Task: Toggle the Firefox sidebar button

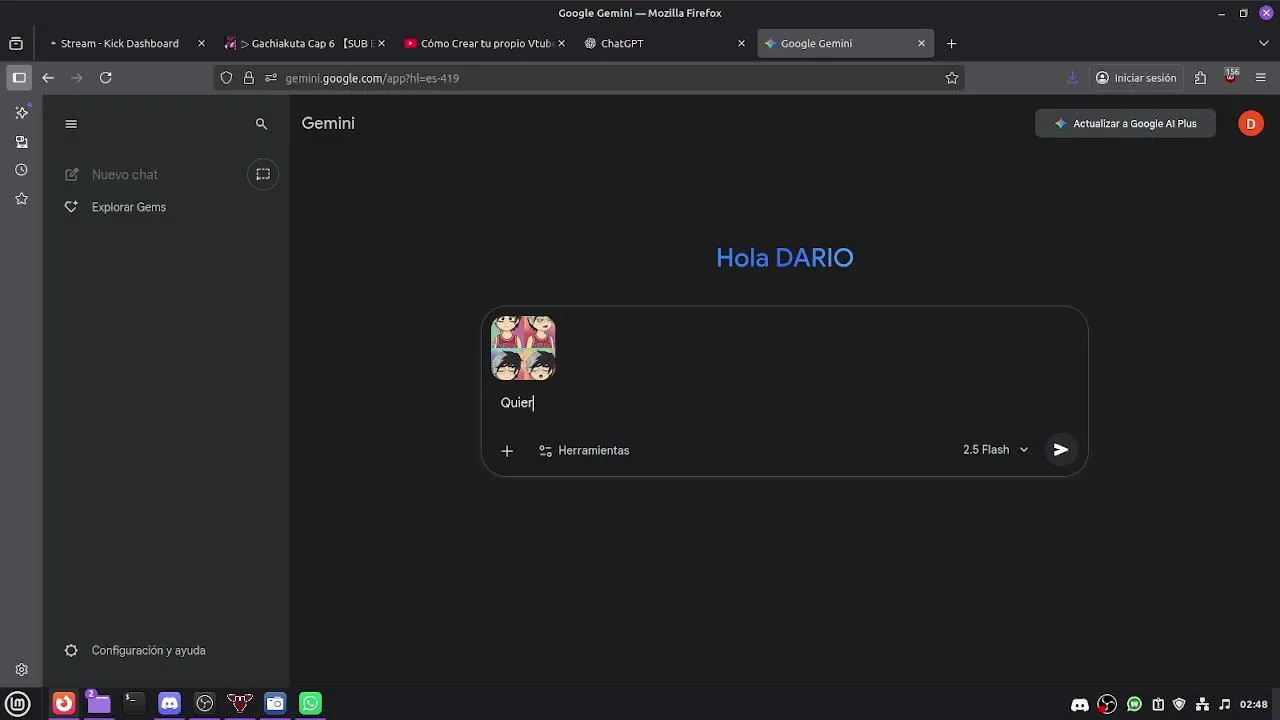Action: tap(19, 78)
